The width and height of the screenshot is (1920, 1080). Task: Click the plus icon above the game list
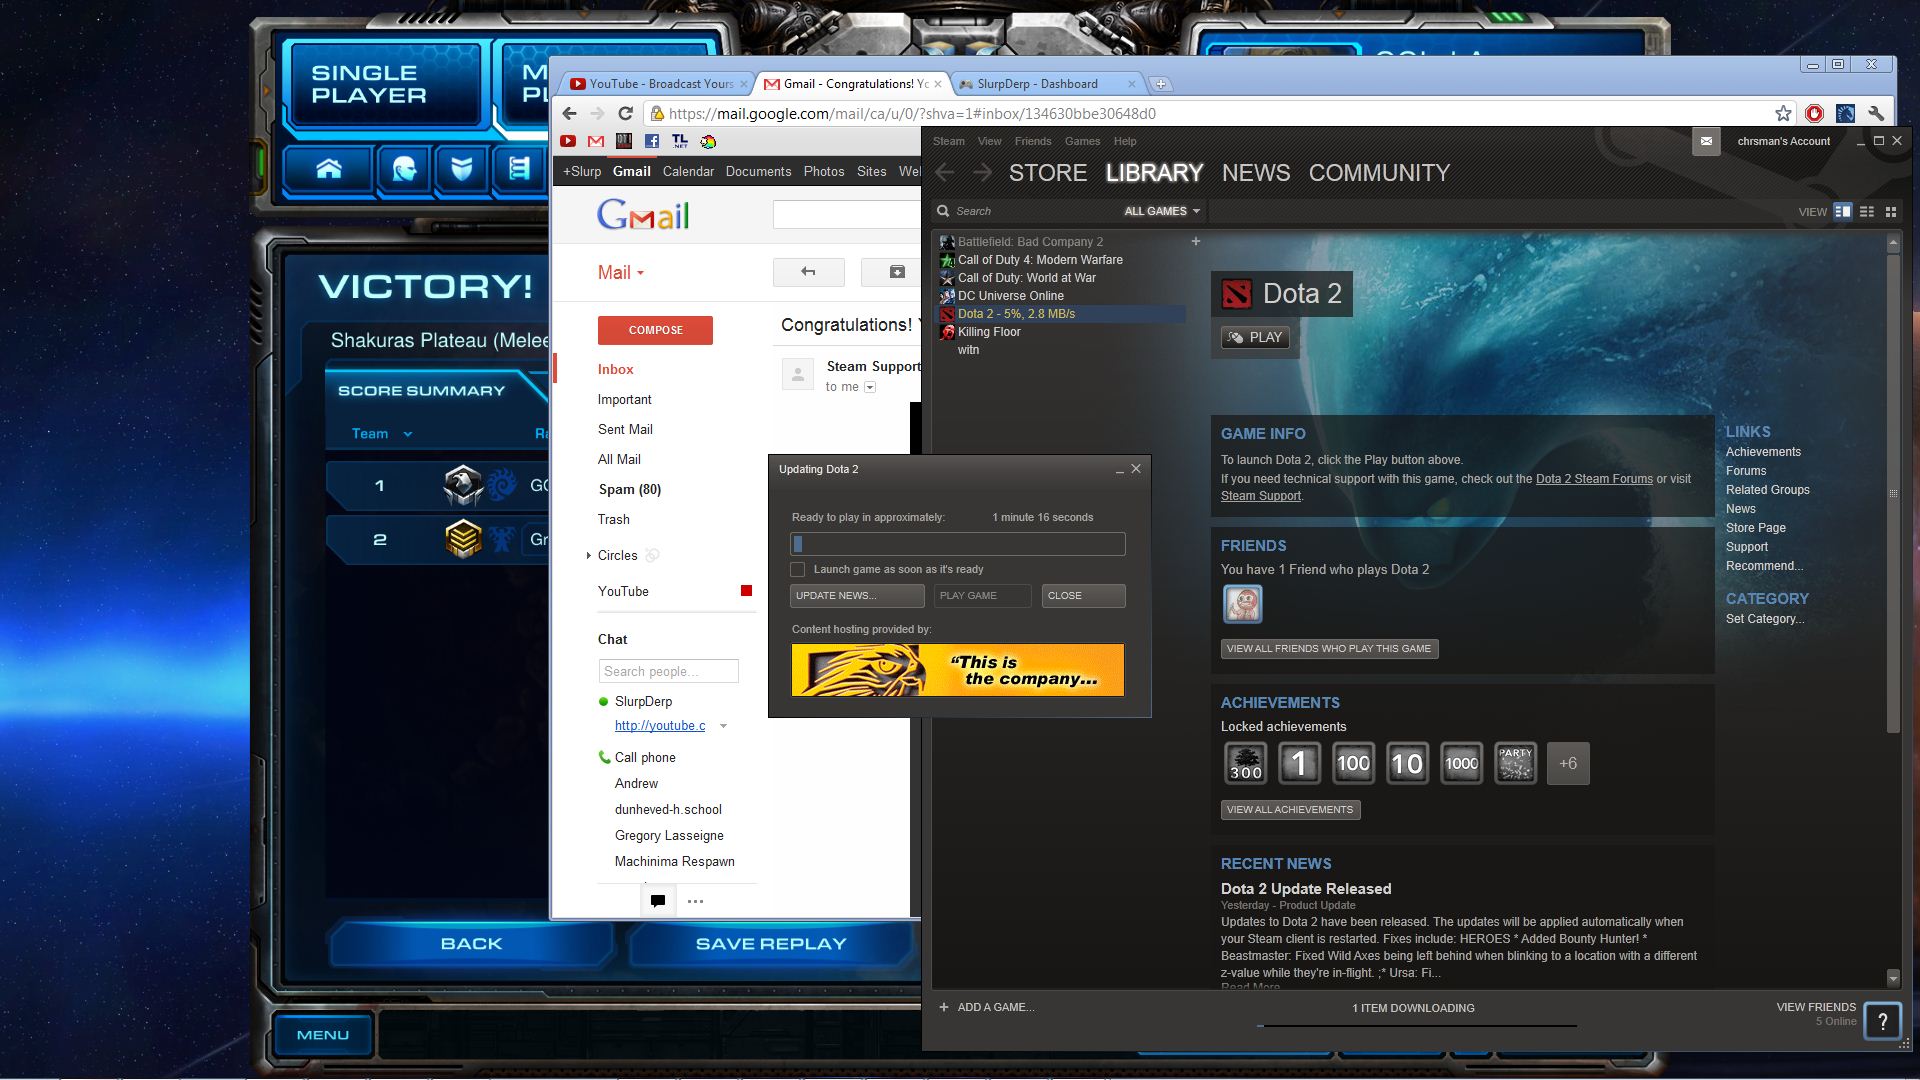(1195, 241)
